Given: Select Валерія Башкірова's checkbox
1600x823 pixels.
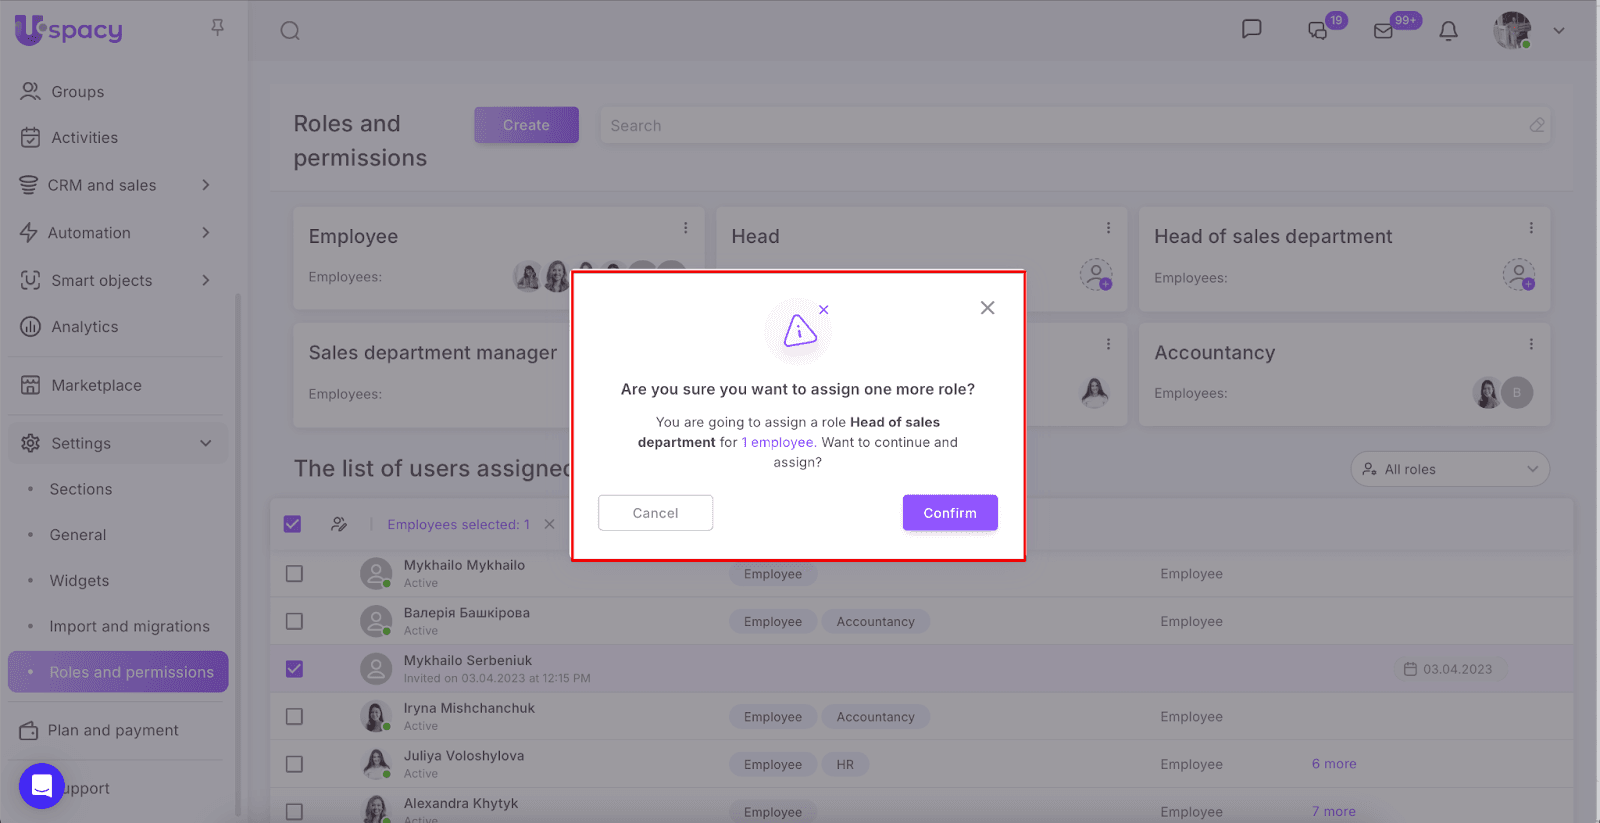Looking at the screenshot, I should tap(294, 621).
